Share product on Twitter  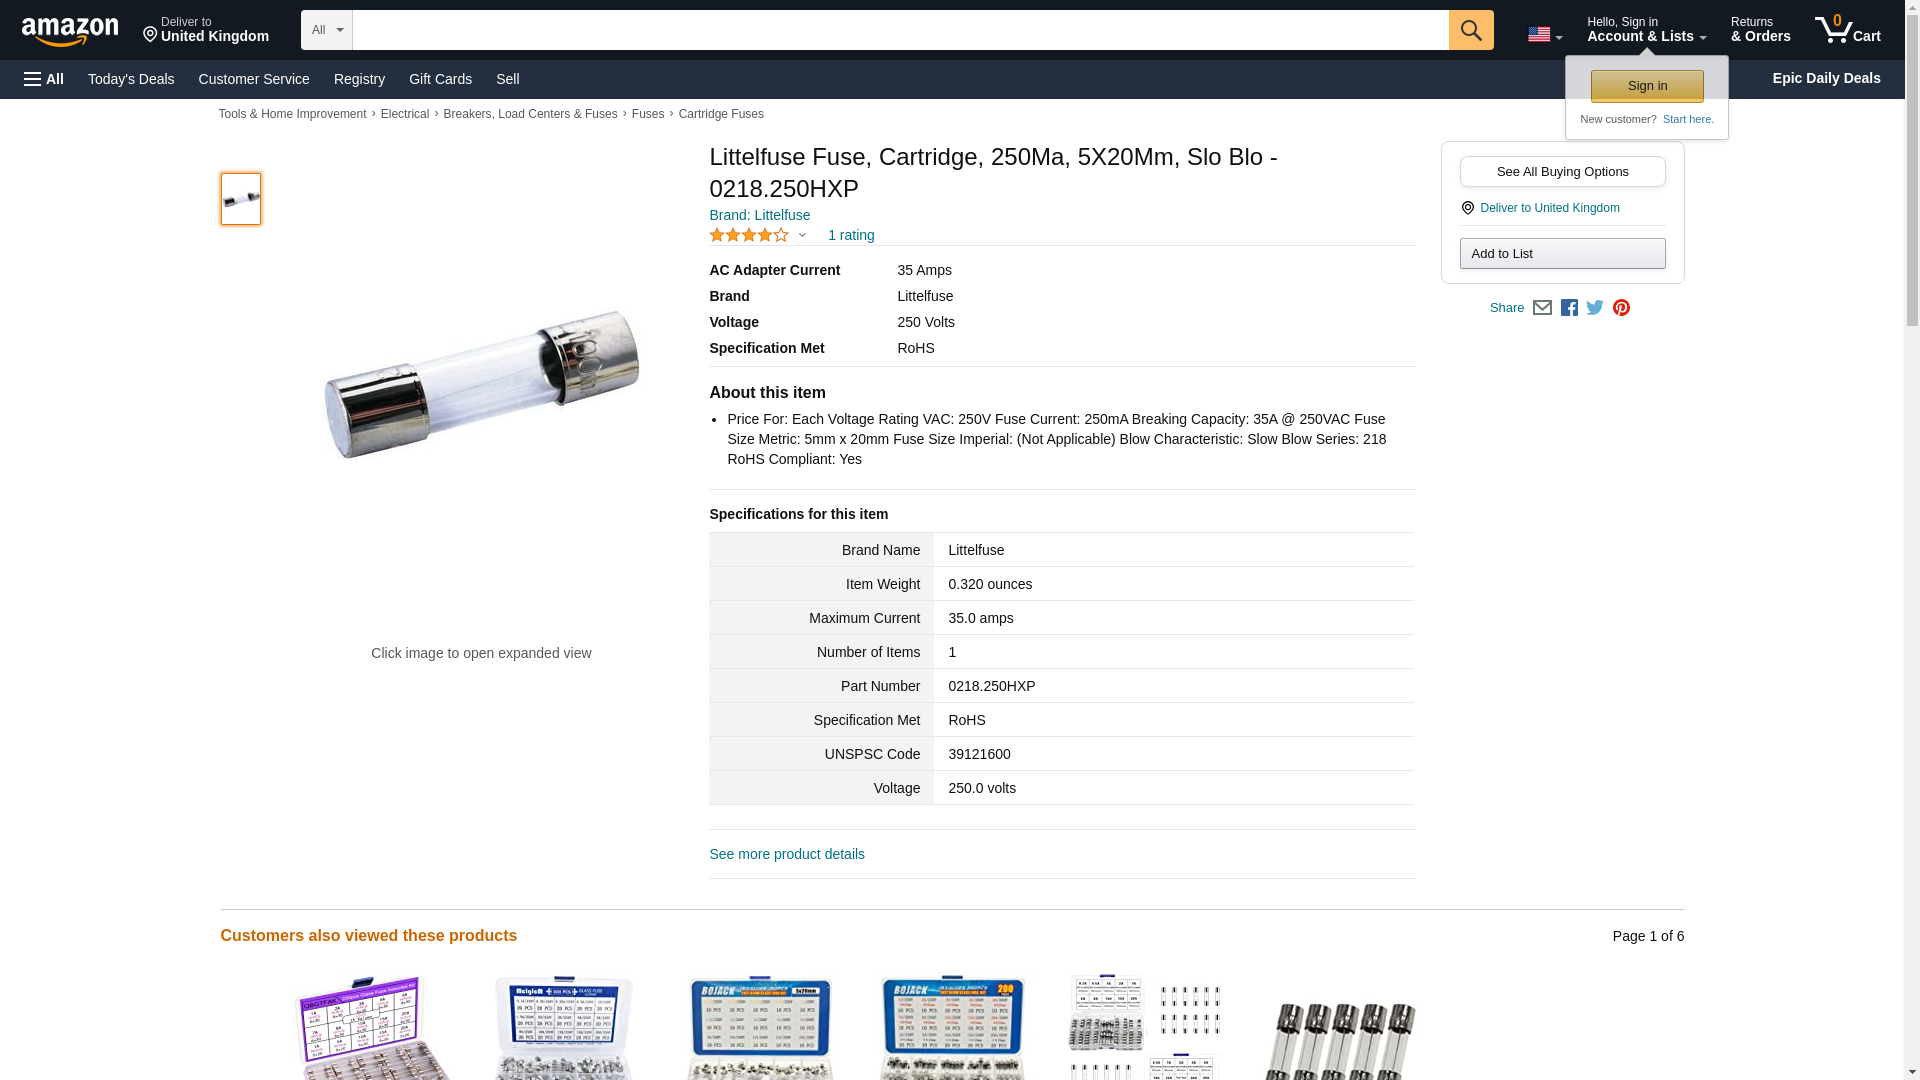1595,308
